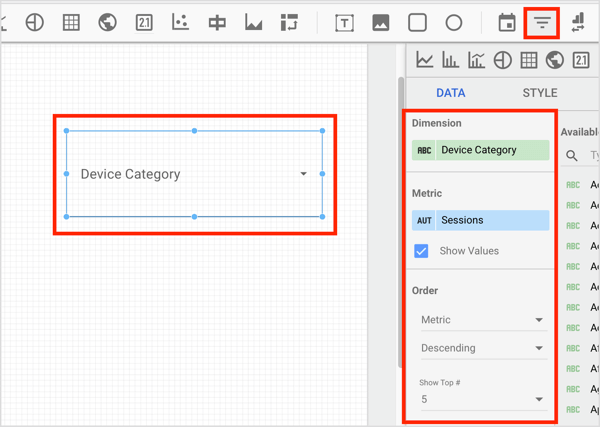Add a scatter chart from toolbar
This screenshot has height=427, width=600.
[180, 22]
